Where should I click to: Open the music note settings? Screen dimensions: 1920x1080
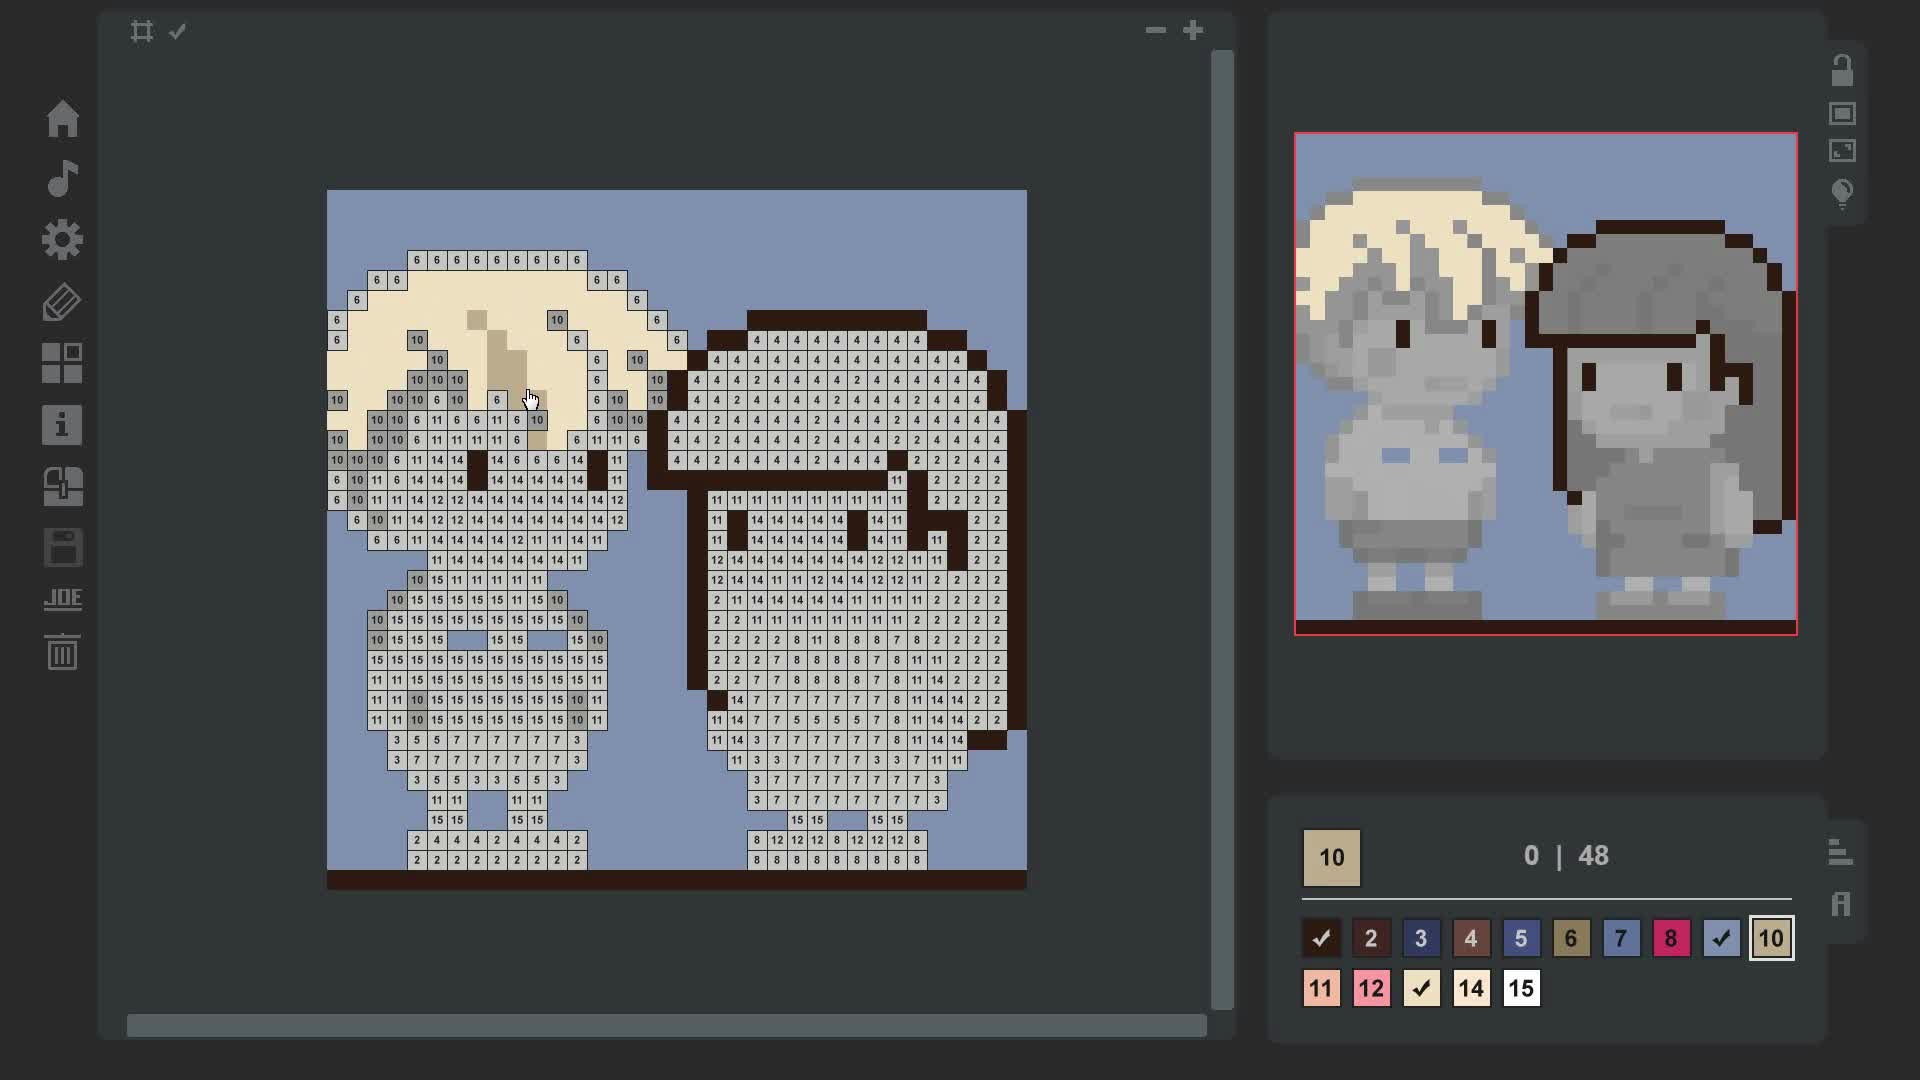62,179
